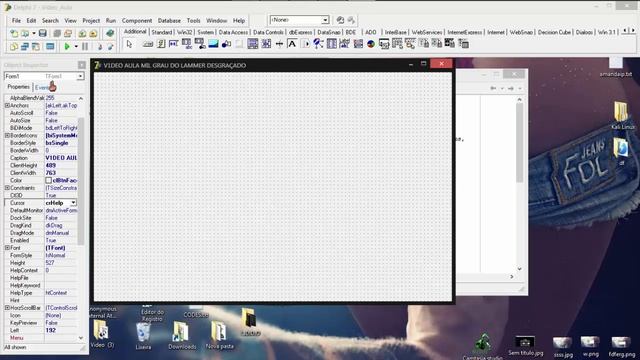
Task: Open the Project menu
Action: pyautogui.click(x=91, y=20)
